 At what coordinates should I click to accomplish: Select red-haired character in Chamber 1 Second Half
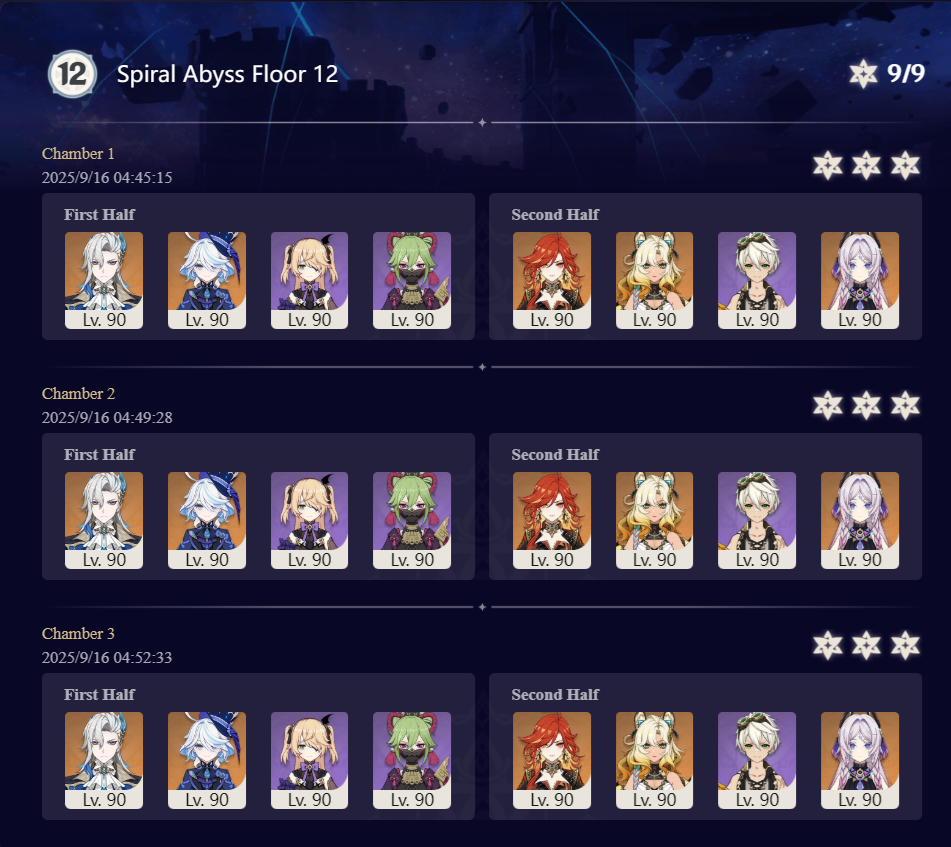(552, 280)
